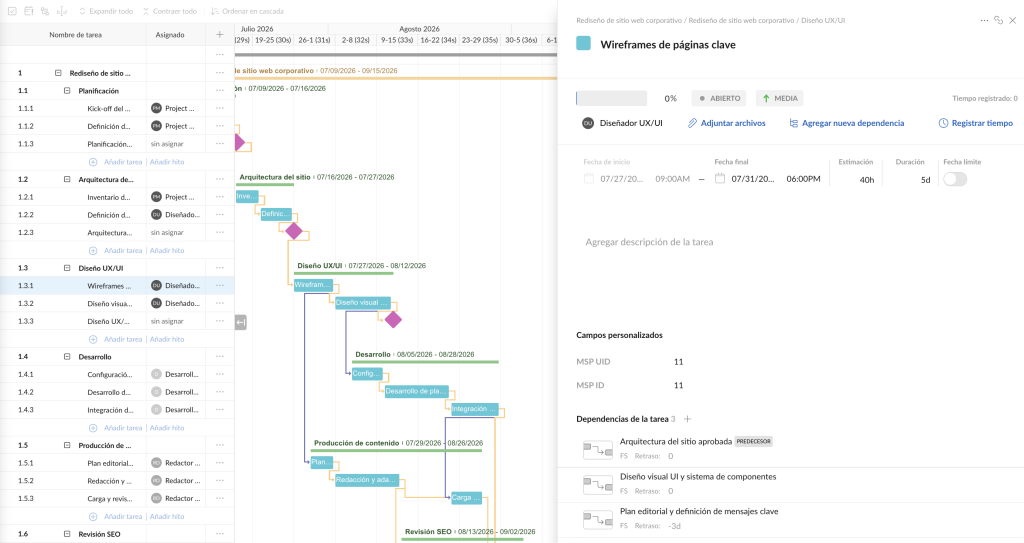Viewport: 1024px width, 543px height.
Task: Click the Diseño UX/UI breadcrumb
Action: (823, 20)
